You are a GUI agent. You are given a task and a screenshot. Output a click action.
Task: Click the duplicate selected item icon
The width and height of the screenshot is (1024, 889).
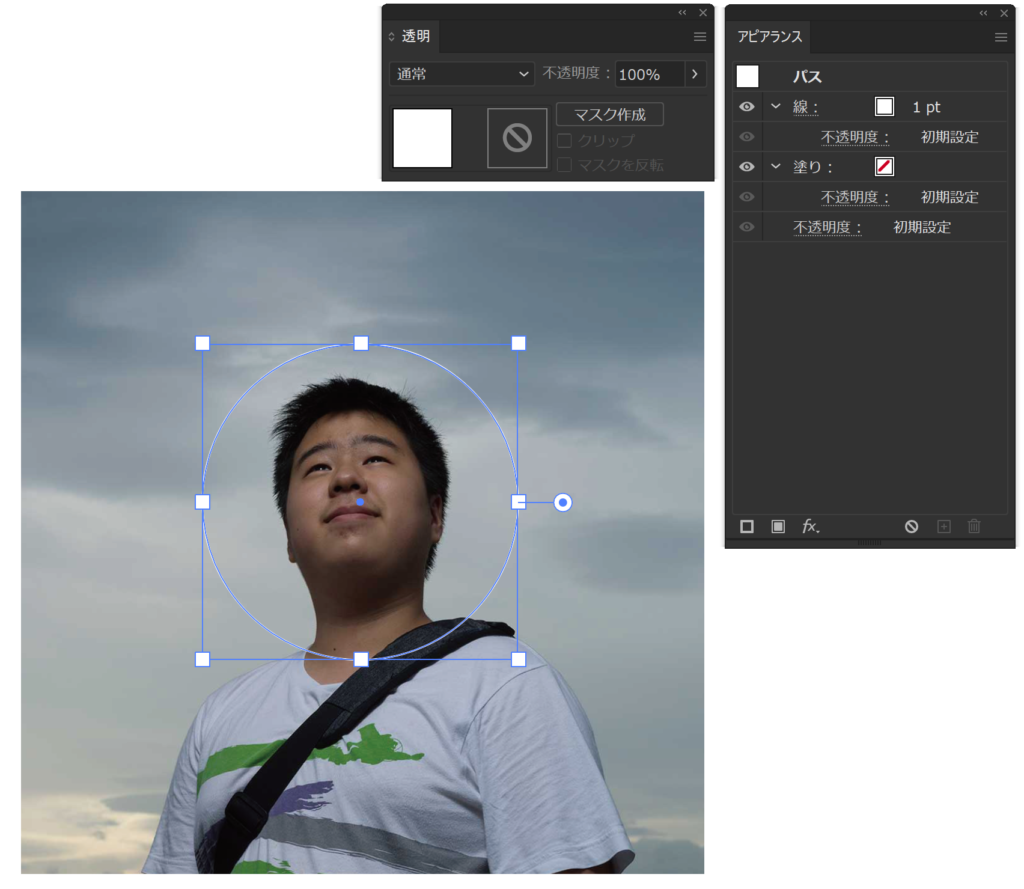click(943, 526)
